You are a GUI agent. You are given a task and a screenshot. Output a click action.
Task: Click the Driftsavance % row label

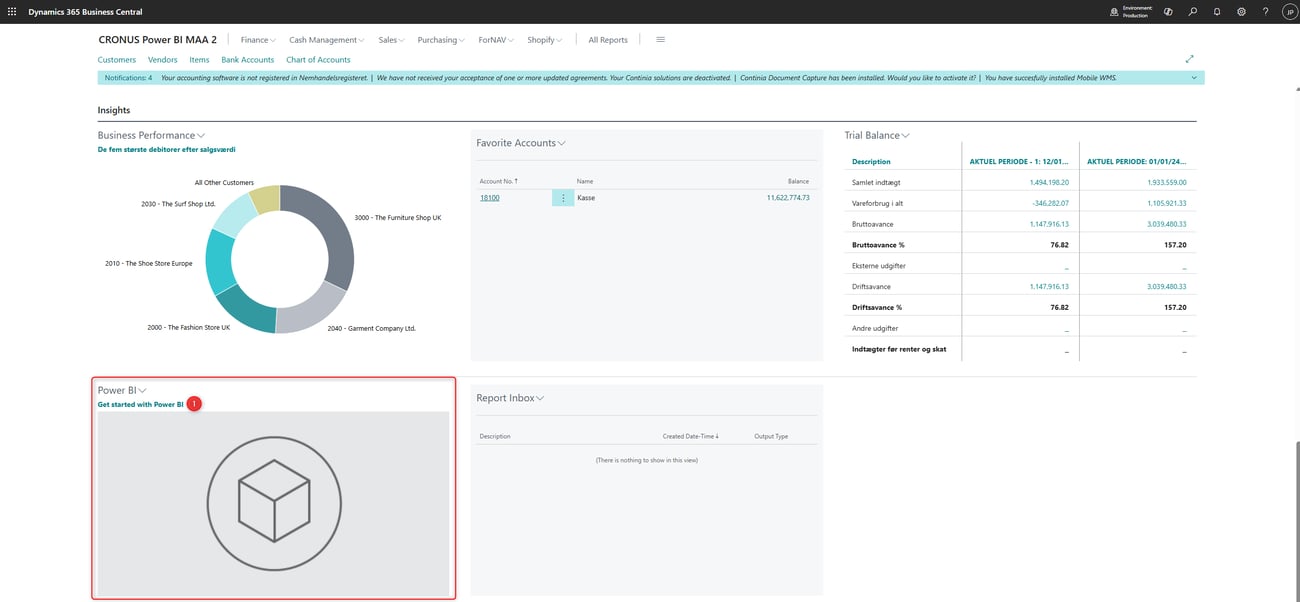(x=876, y=308)
